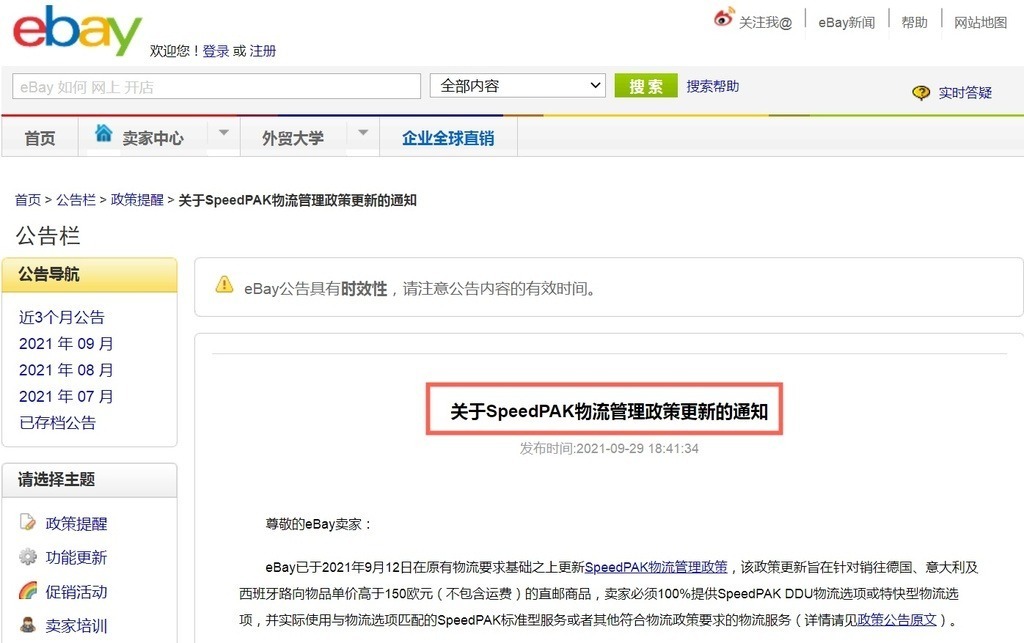The image size is (1024, 643).
Task: Click the eBay logo
Action: coord(77,32)
